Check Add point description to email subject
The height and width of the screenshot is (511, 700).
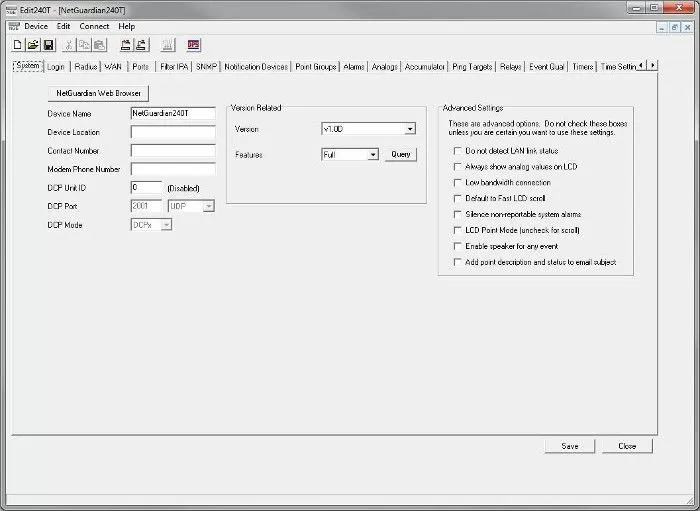point(457,262)
